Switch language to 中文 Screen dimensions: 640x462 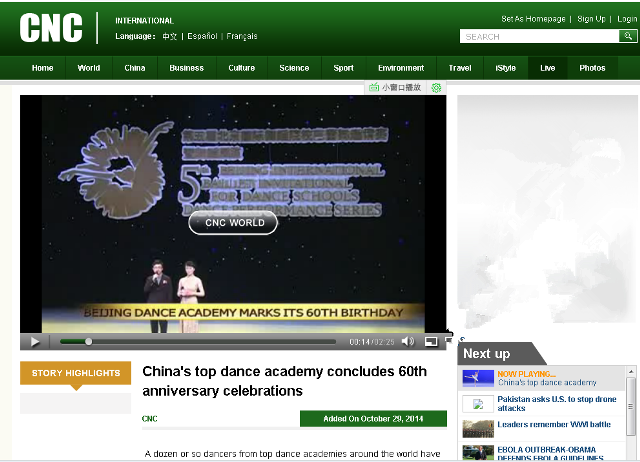click(169, 36)
